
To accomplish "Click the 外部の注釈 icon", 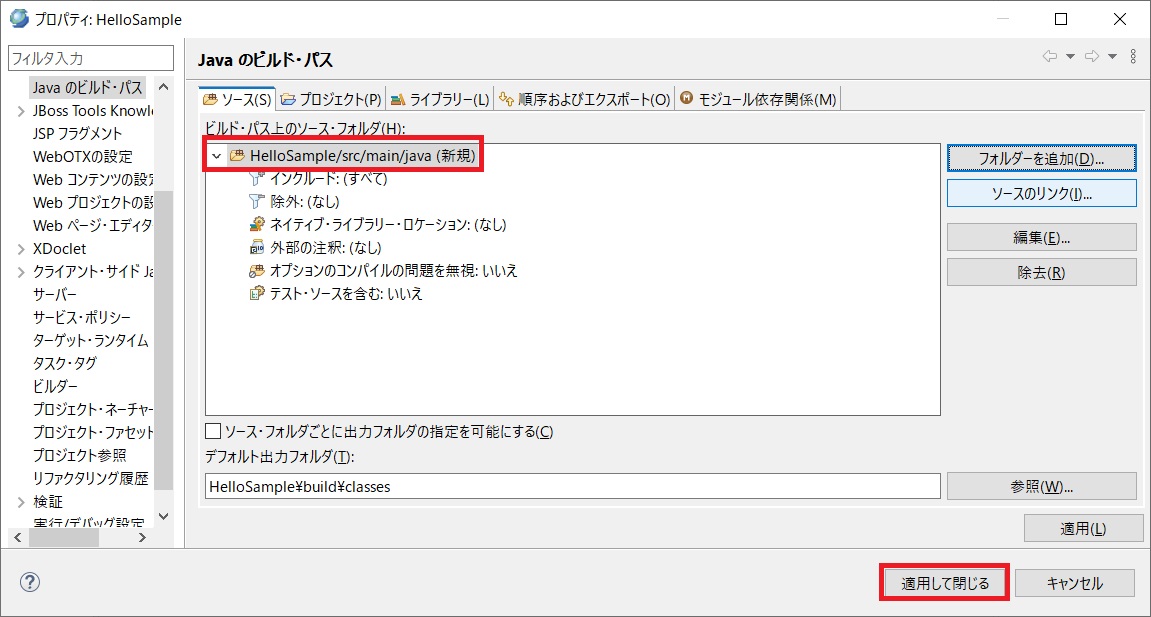I will [x=256, y=247].
